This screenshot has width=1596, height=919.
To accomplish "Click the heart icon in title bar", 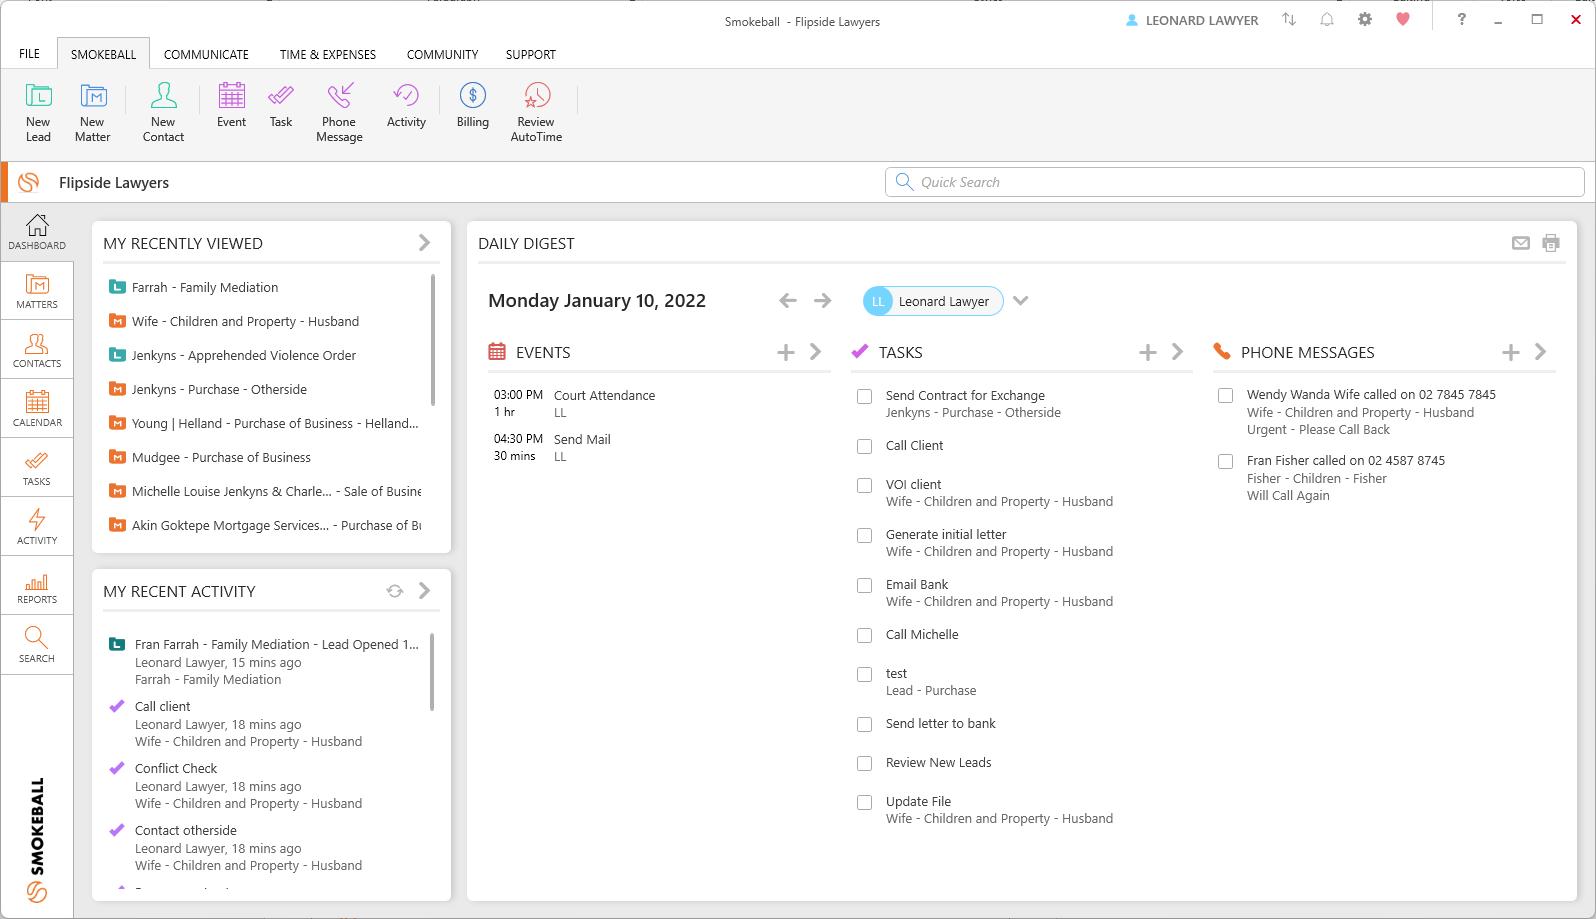I will point(1403,19).
